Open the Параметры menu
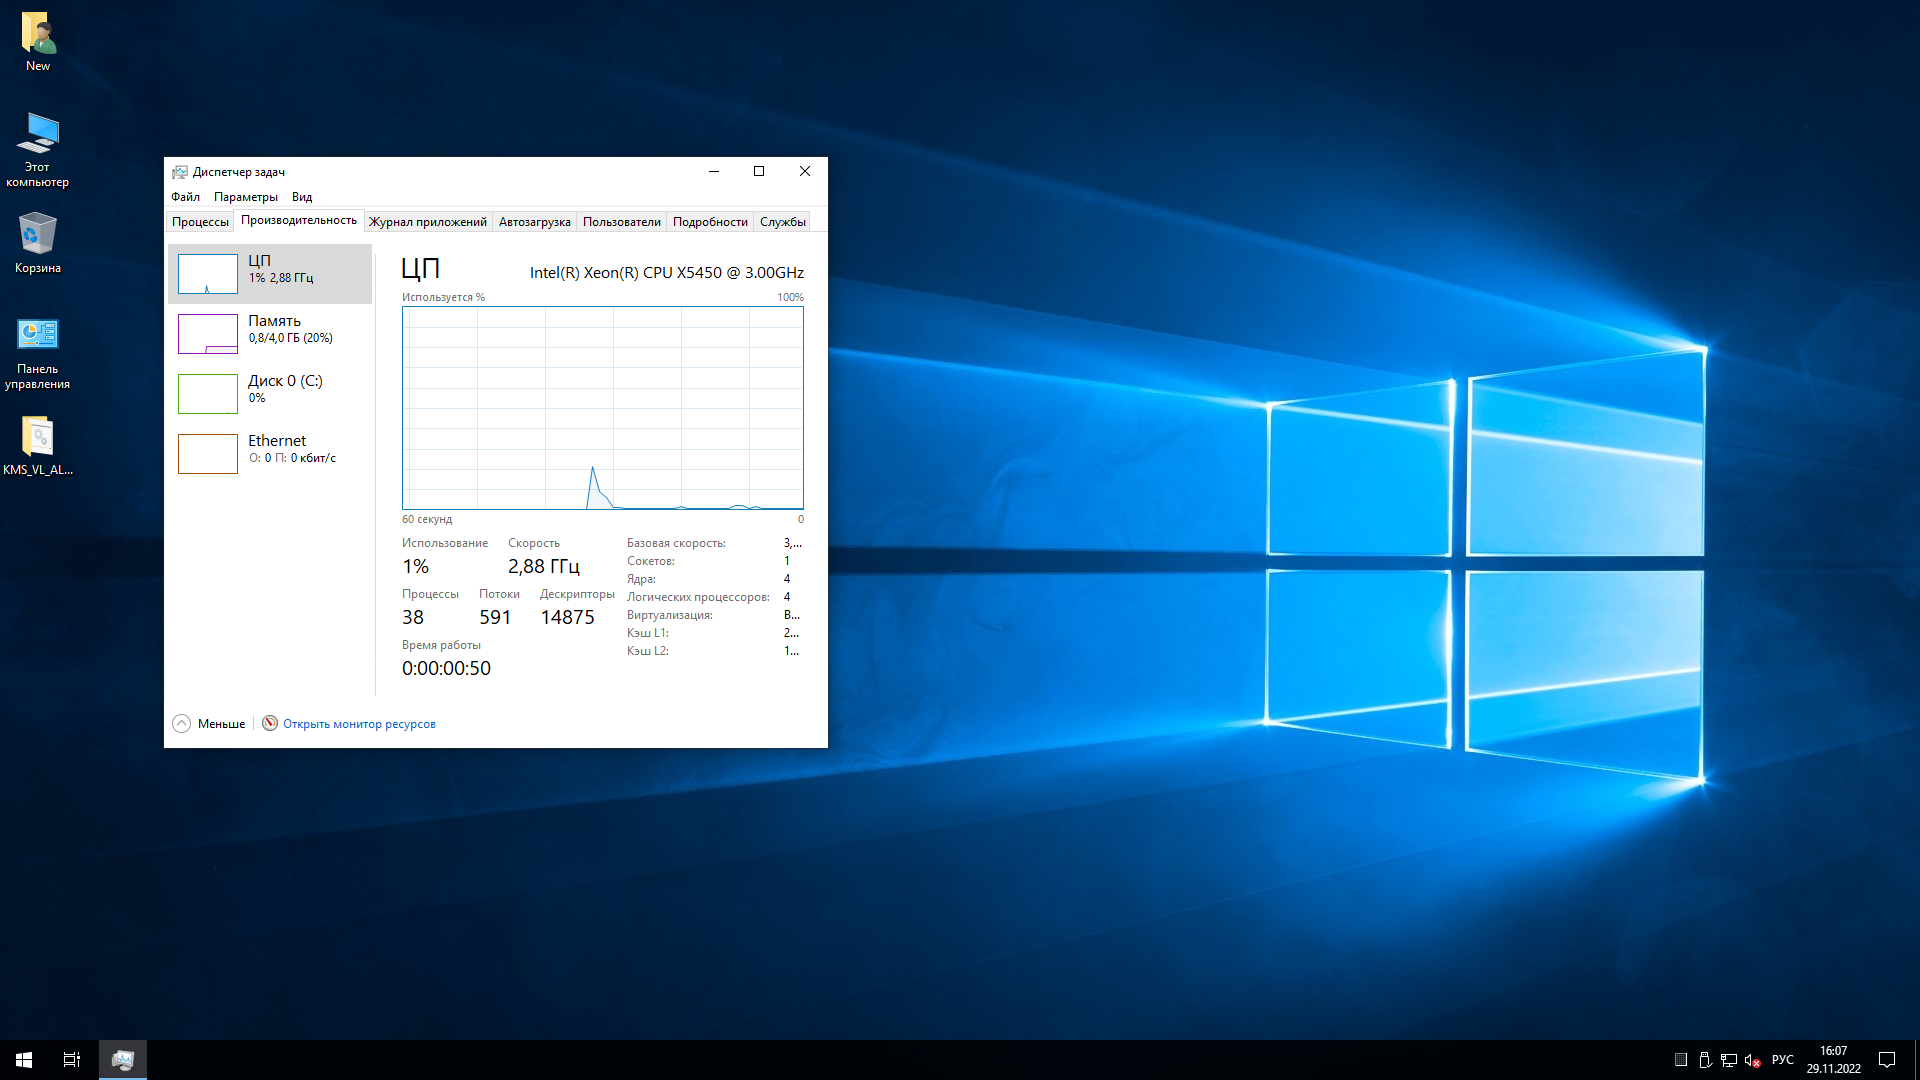Image resolution: width=1920 pixels, height=1080 pixels. 245,197
